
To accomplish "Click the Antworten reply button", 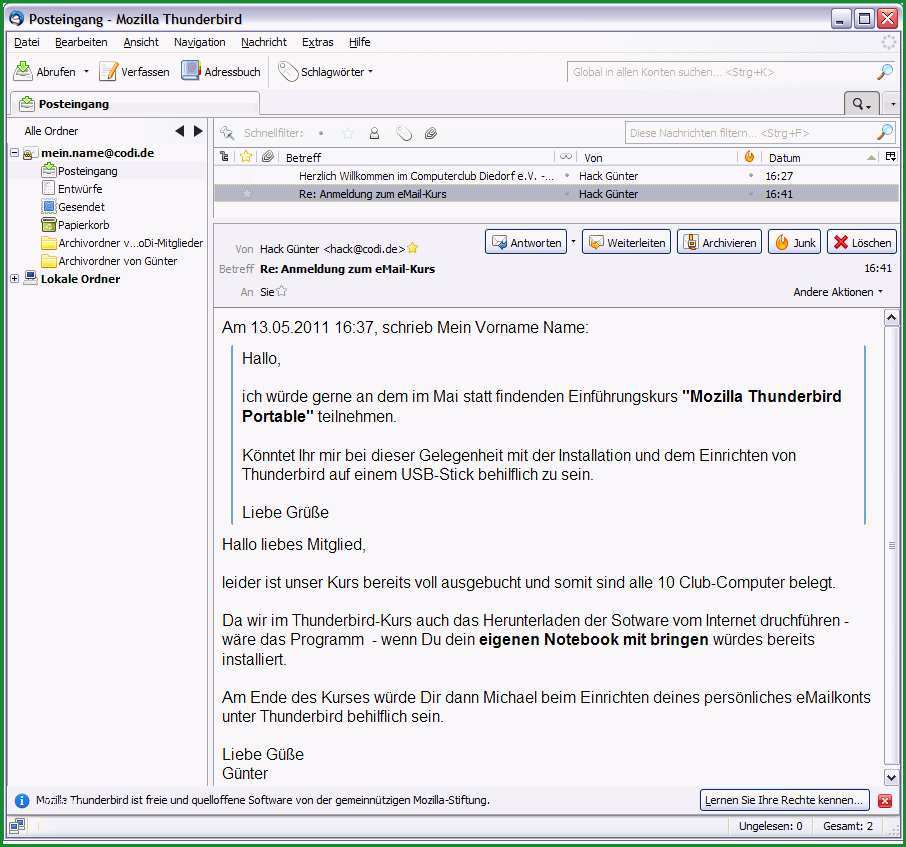I will click(526, 243).
